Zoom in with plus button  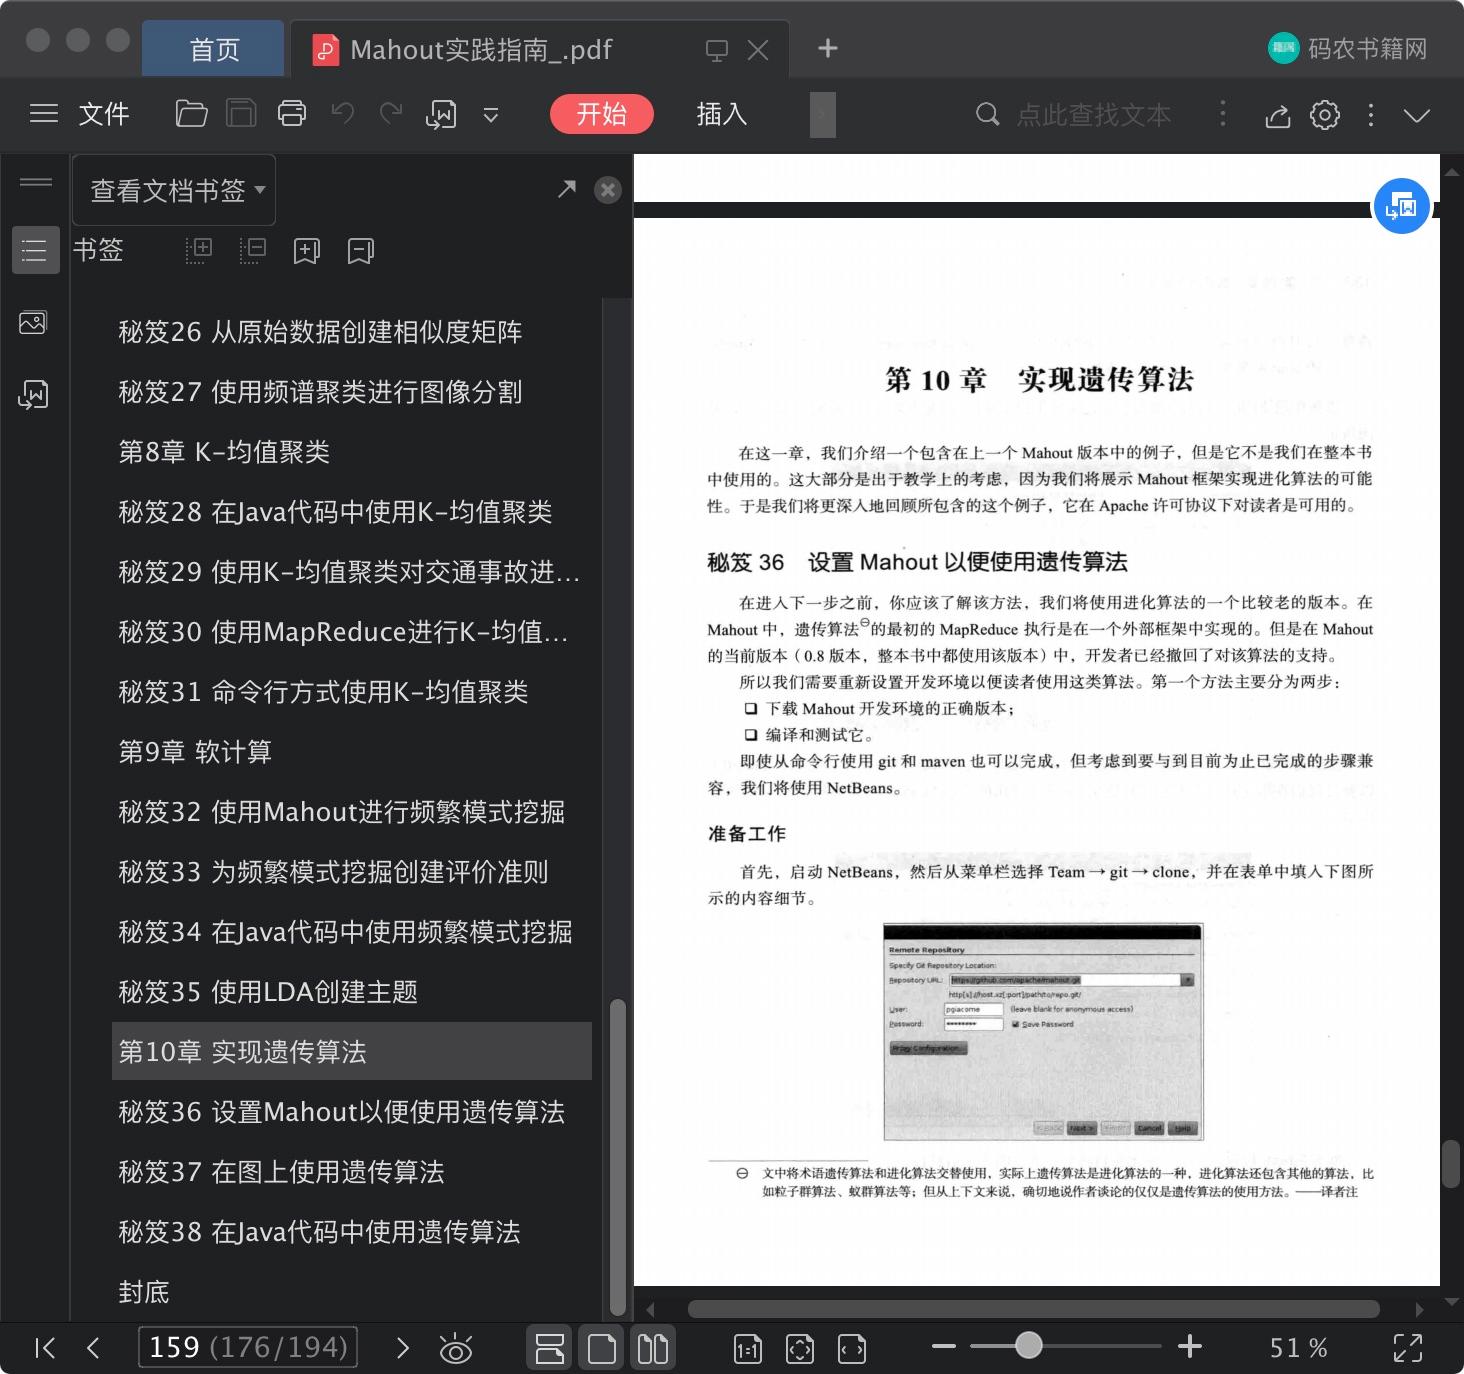point(1190,1346)
